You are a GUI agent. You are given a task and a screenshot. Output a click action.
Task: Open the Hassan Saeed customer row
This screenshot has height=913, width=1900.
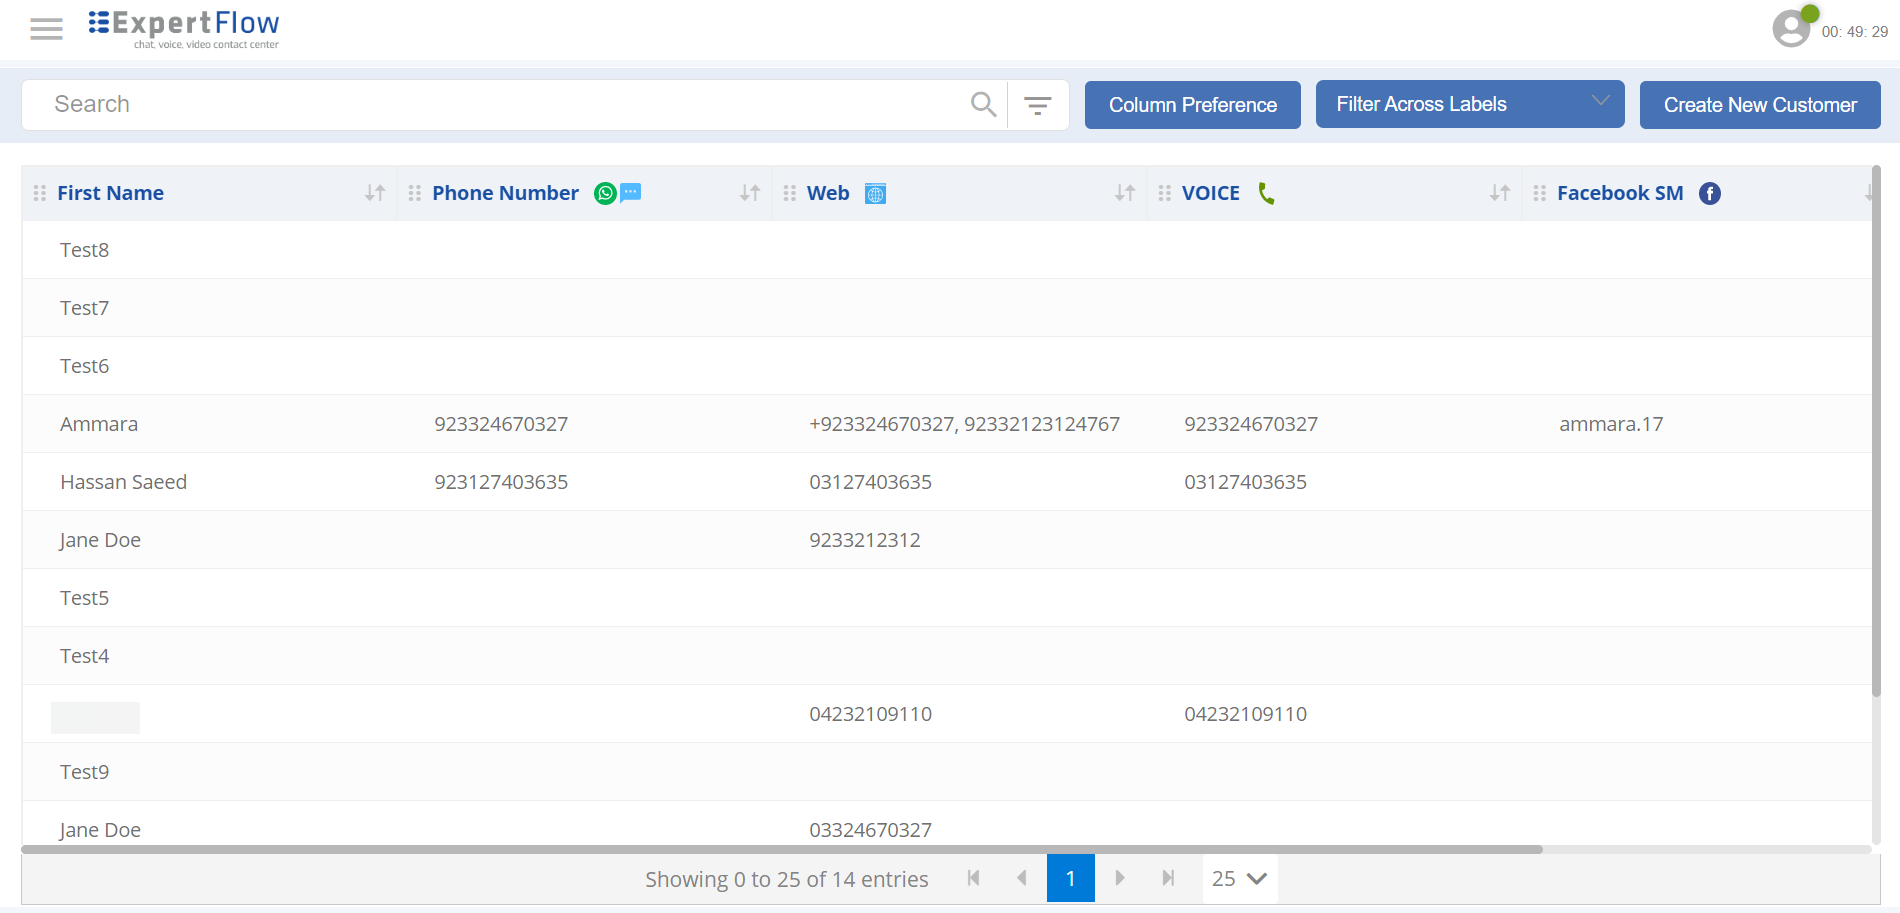point(124,482)
